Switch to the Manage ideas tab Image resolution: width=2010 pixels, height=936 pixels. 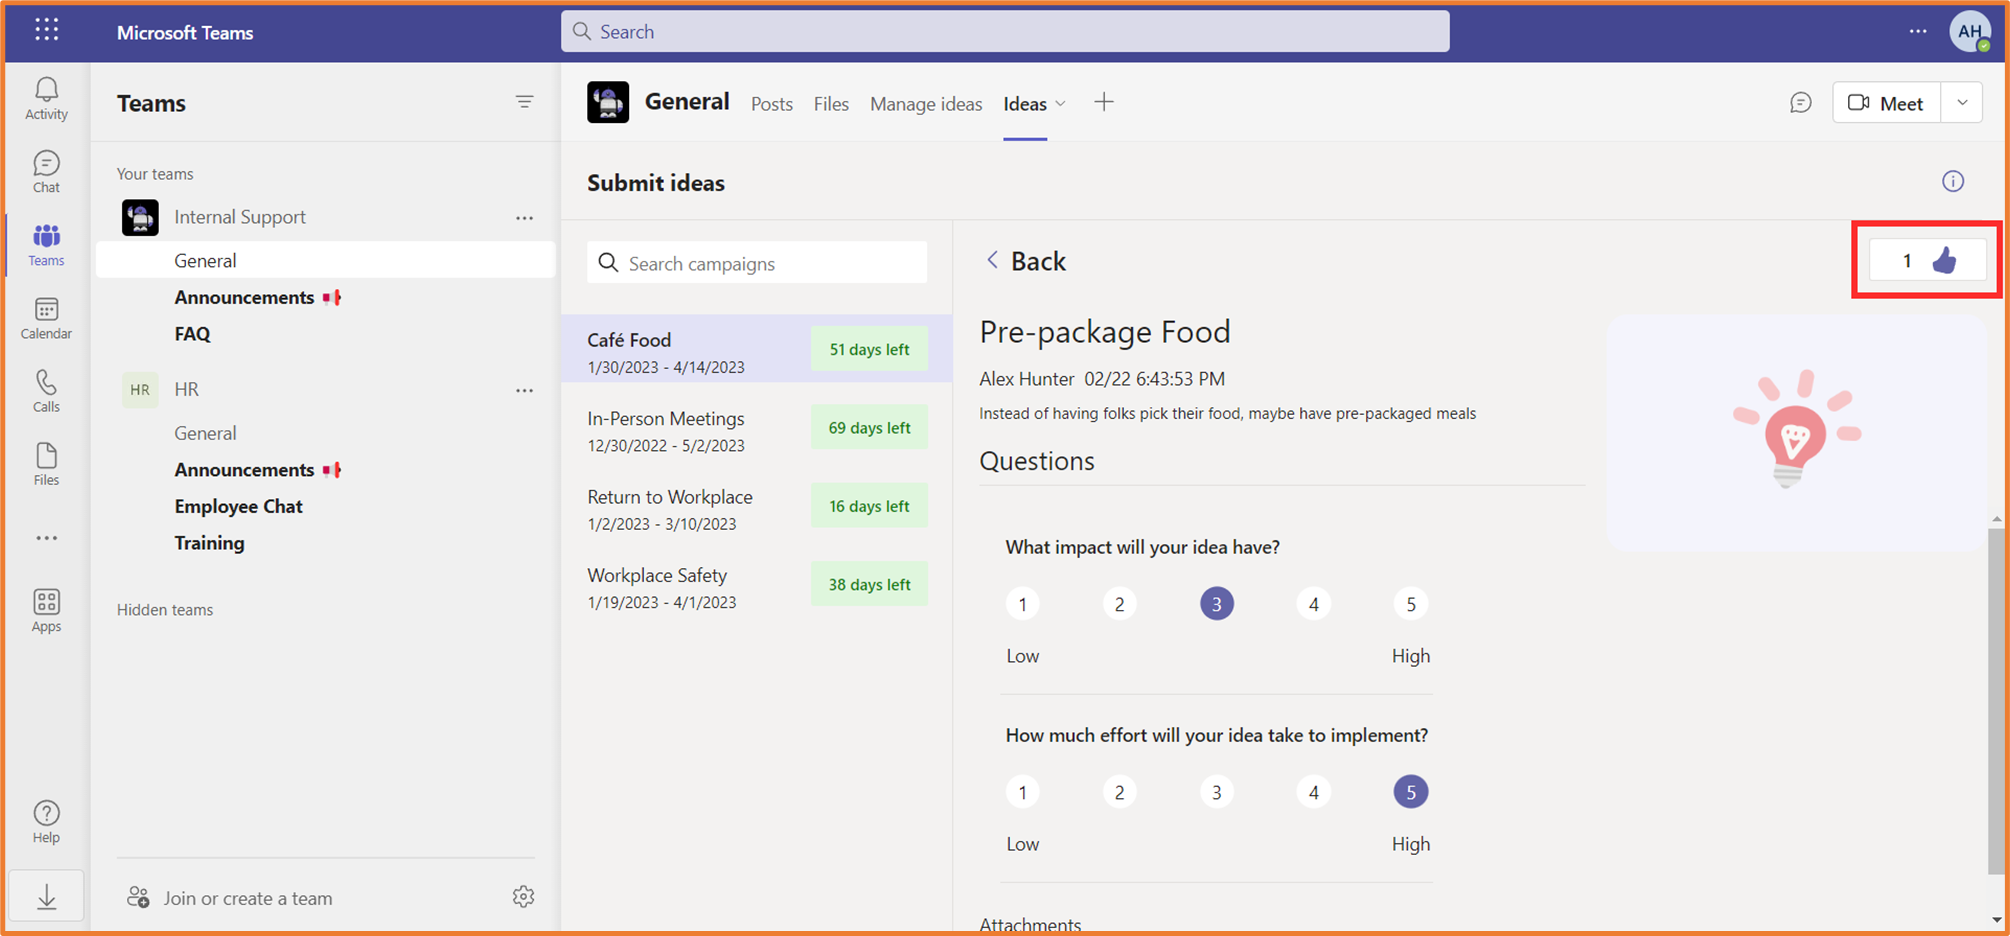(x=925, y=103)
